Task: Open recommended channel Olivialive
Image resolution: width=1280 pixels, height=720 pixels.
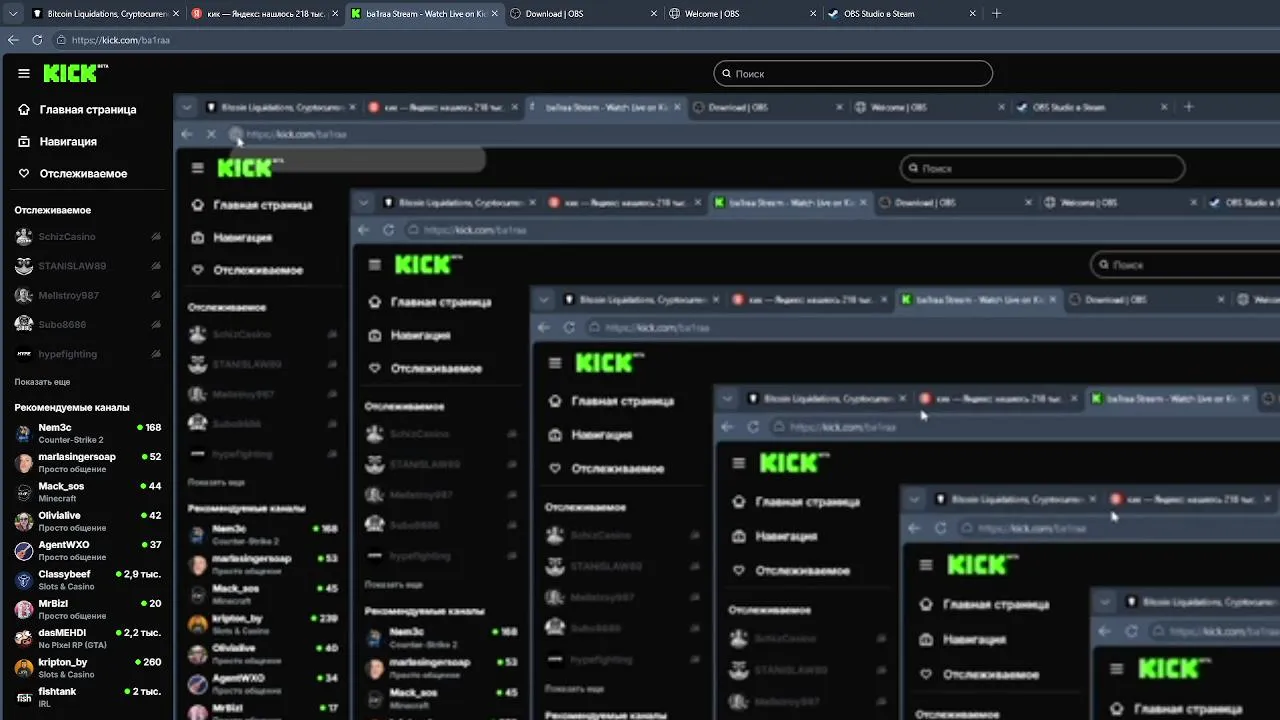Action: 87,521
